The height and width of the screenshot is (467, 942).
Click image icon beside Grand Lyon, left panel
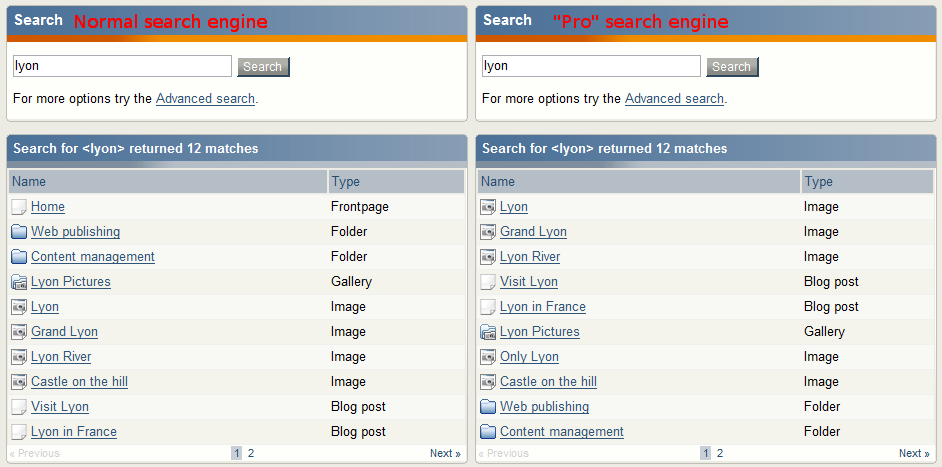(x=19, y=332)
